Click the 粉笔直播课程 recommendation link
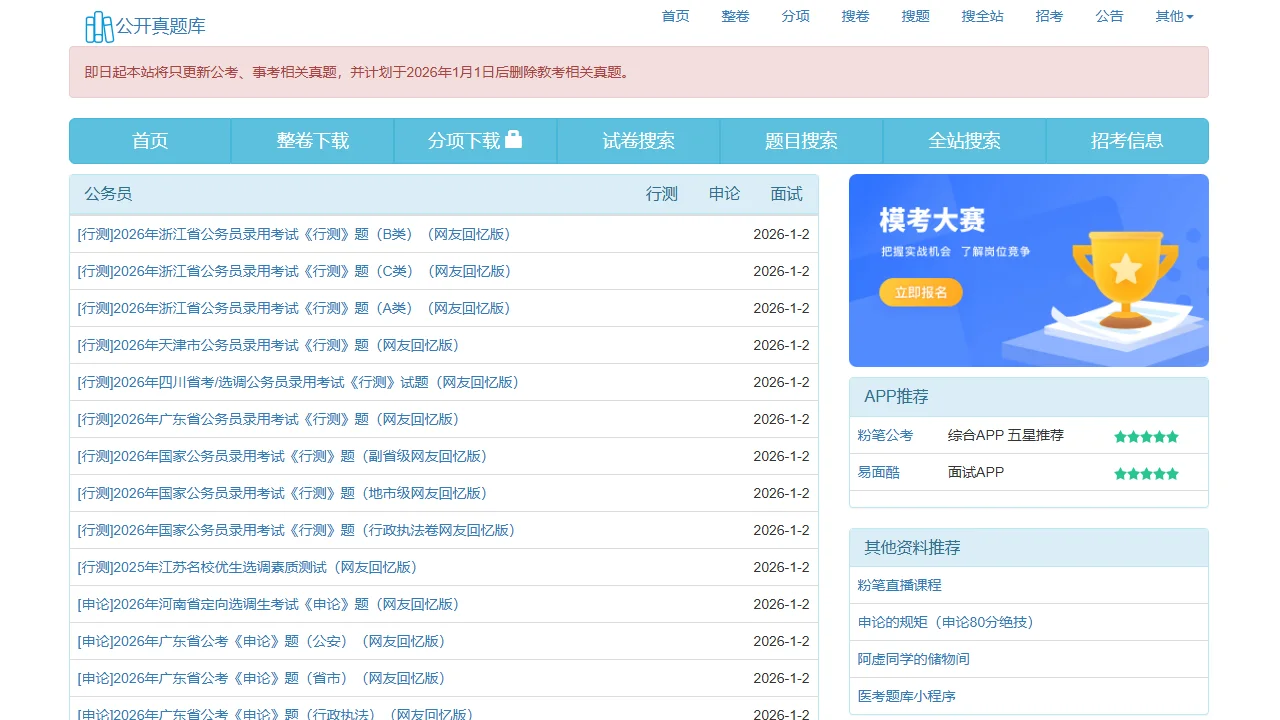The width and height of the screenshot is (1280, 720). coord(900,585)
